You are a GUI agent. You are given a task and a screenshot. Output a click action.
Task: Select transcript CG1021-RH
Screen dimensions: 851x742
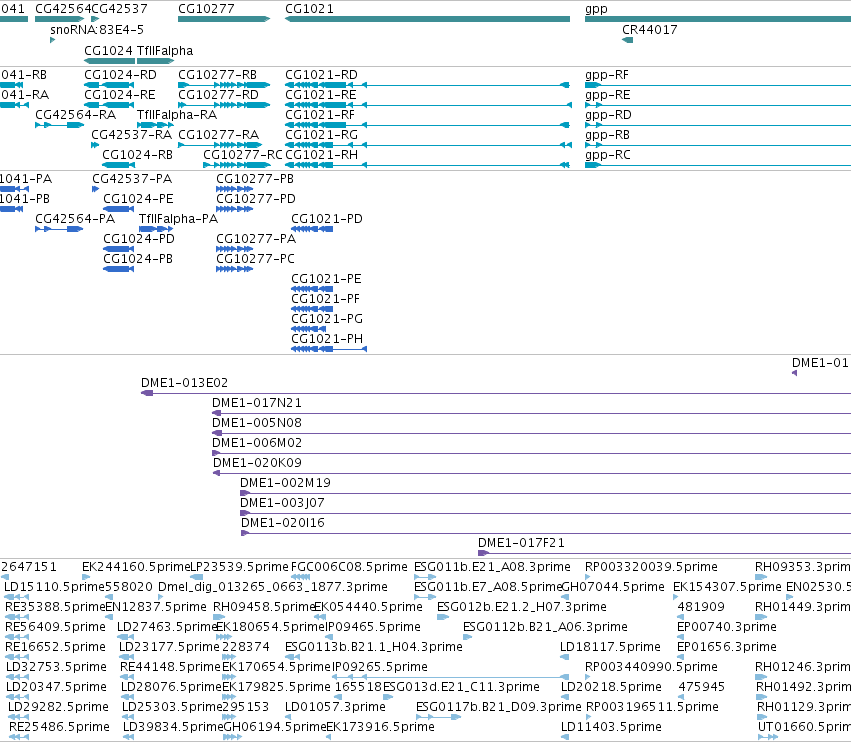(x=321, y=155)
